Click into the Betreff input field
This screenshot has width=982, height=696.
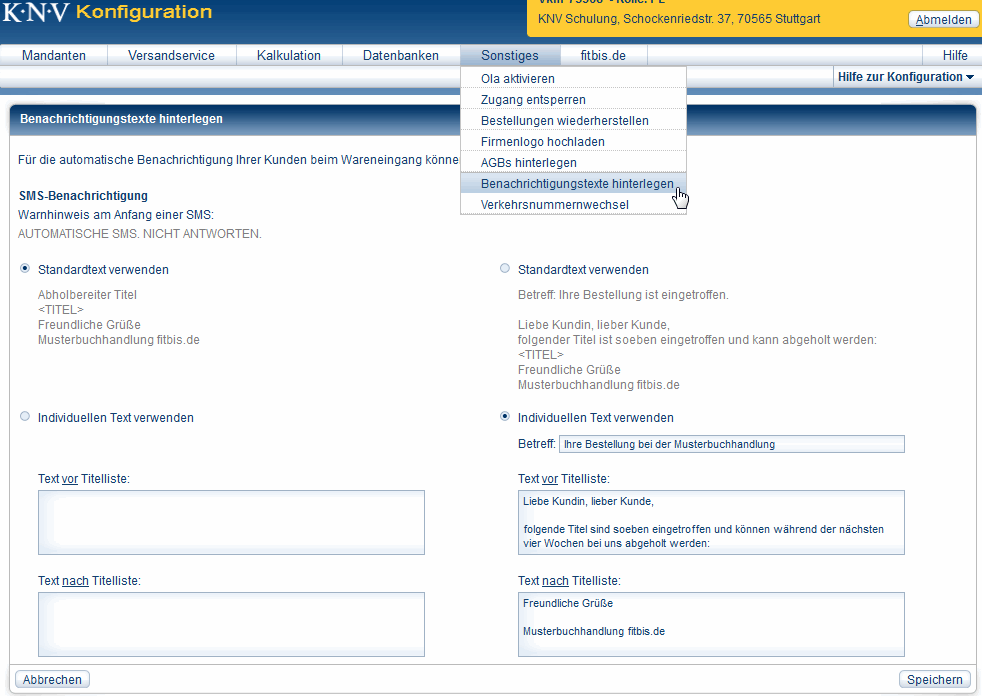[x=731, y=444]
